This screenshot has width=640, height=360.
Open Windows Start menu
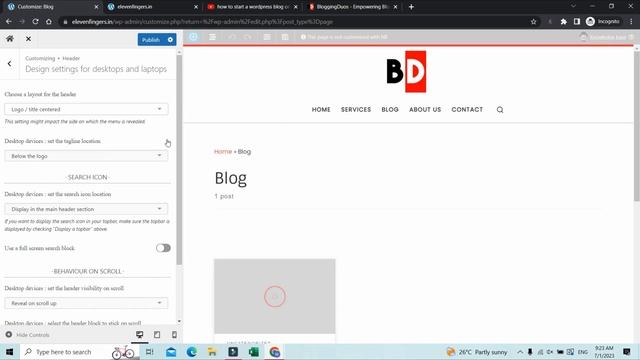(9, 352)
